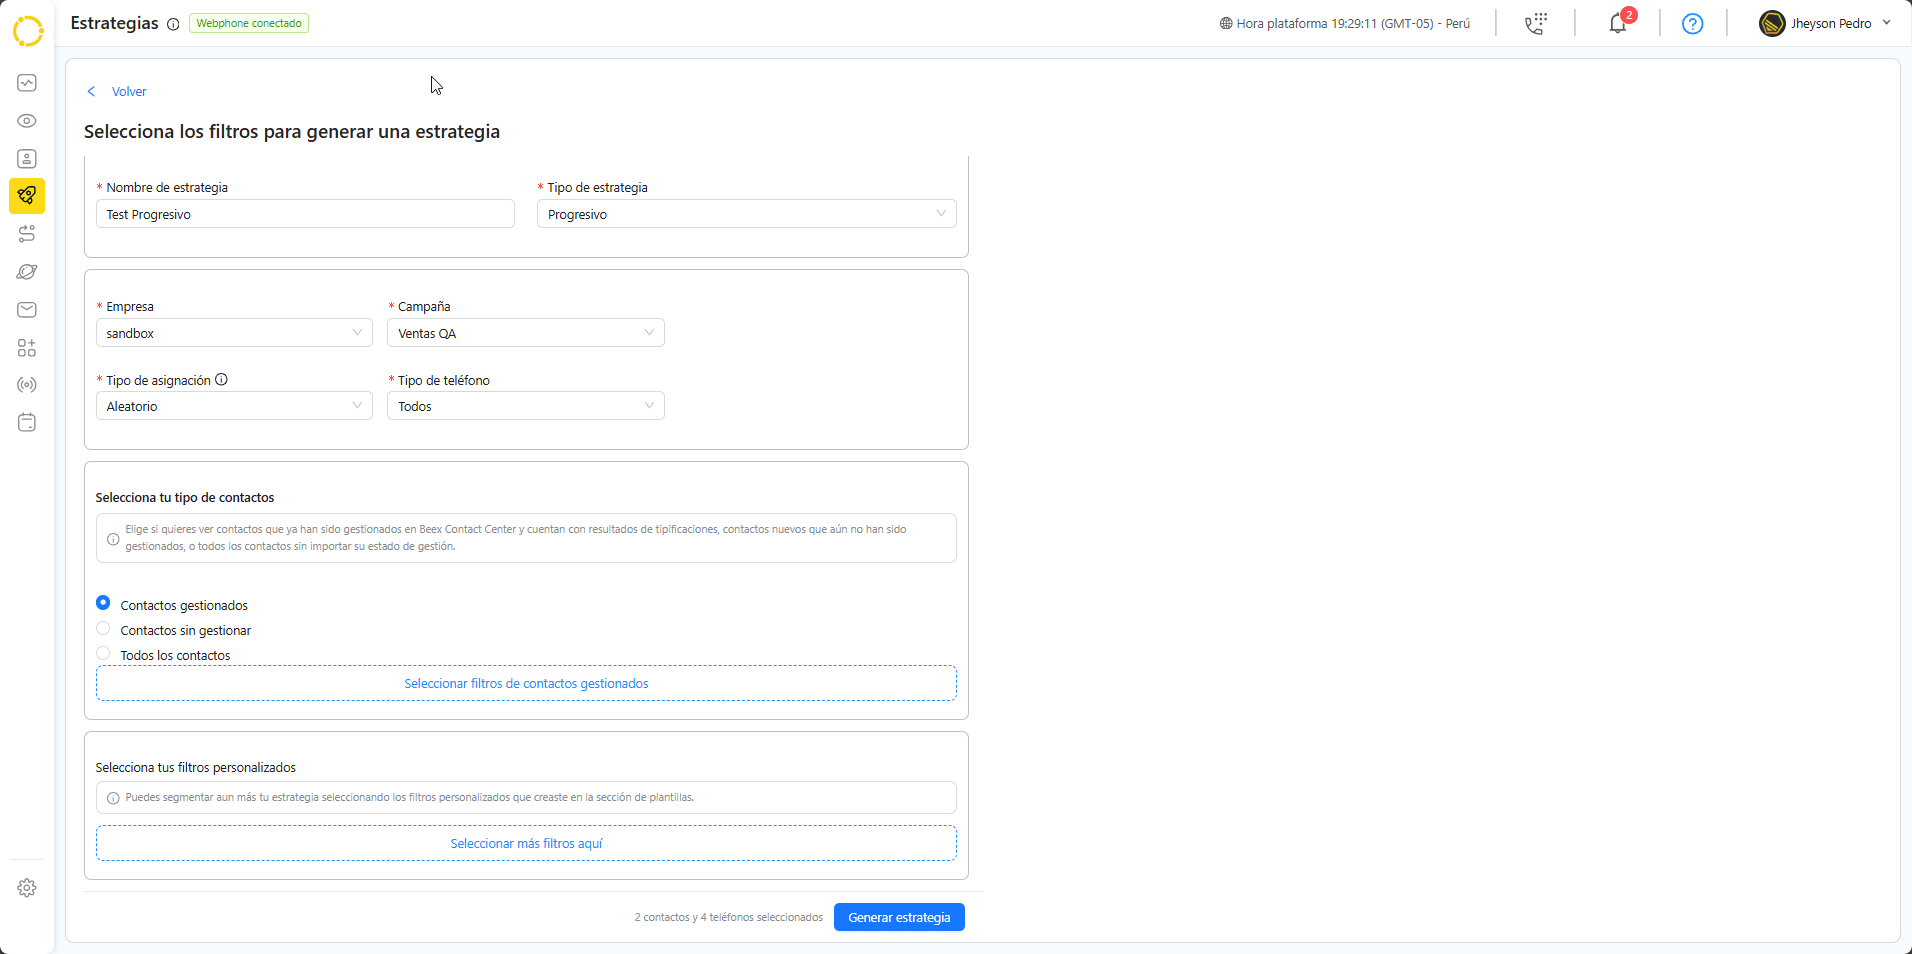1912x954 pixels.
Task: Open the Campaña dropdown
Action: pyautogui.click(x=525, y=333)
